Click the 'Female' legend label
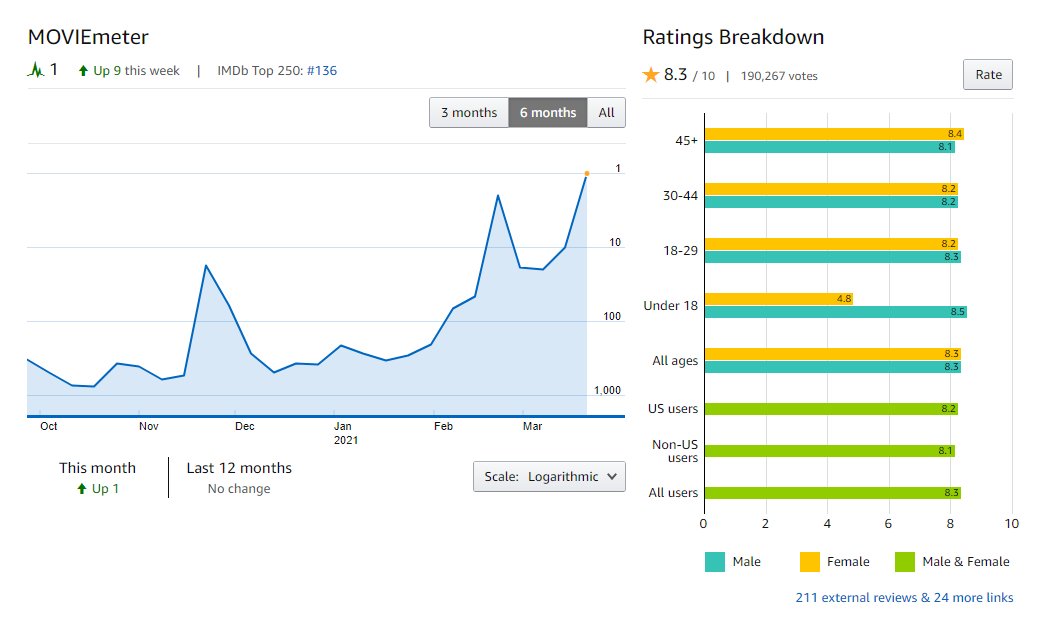The height and width of the screenshot is (628, 1038). (x=848, y=562)
